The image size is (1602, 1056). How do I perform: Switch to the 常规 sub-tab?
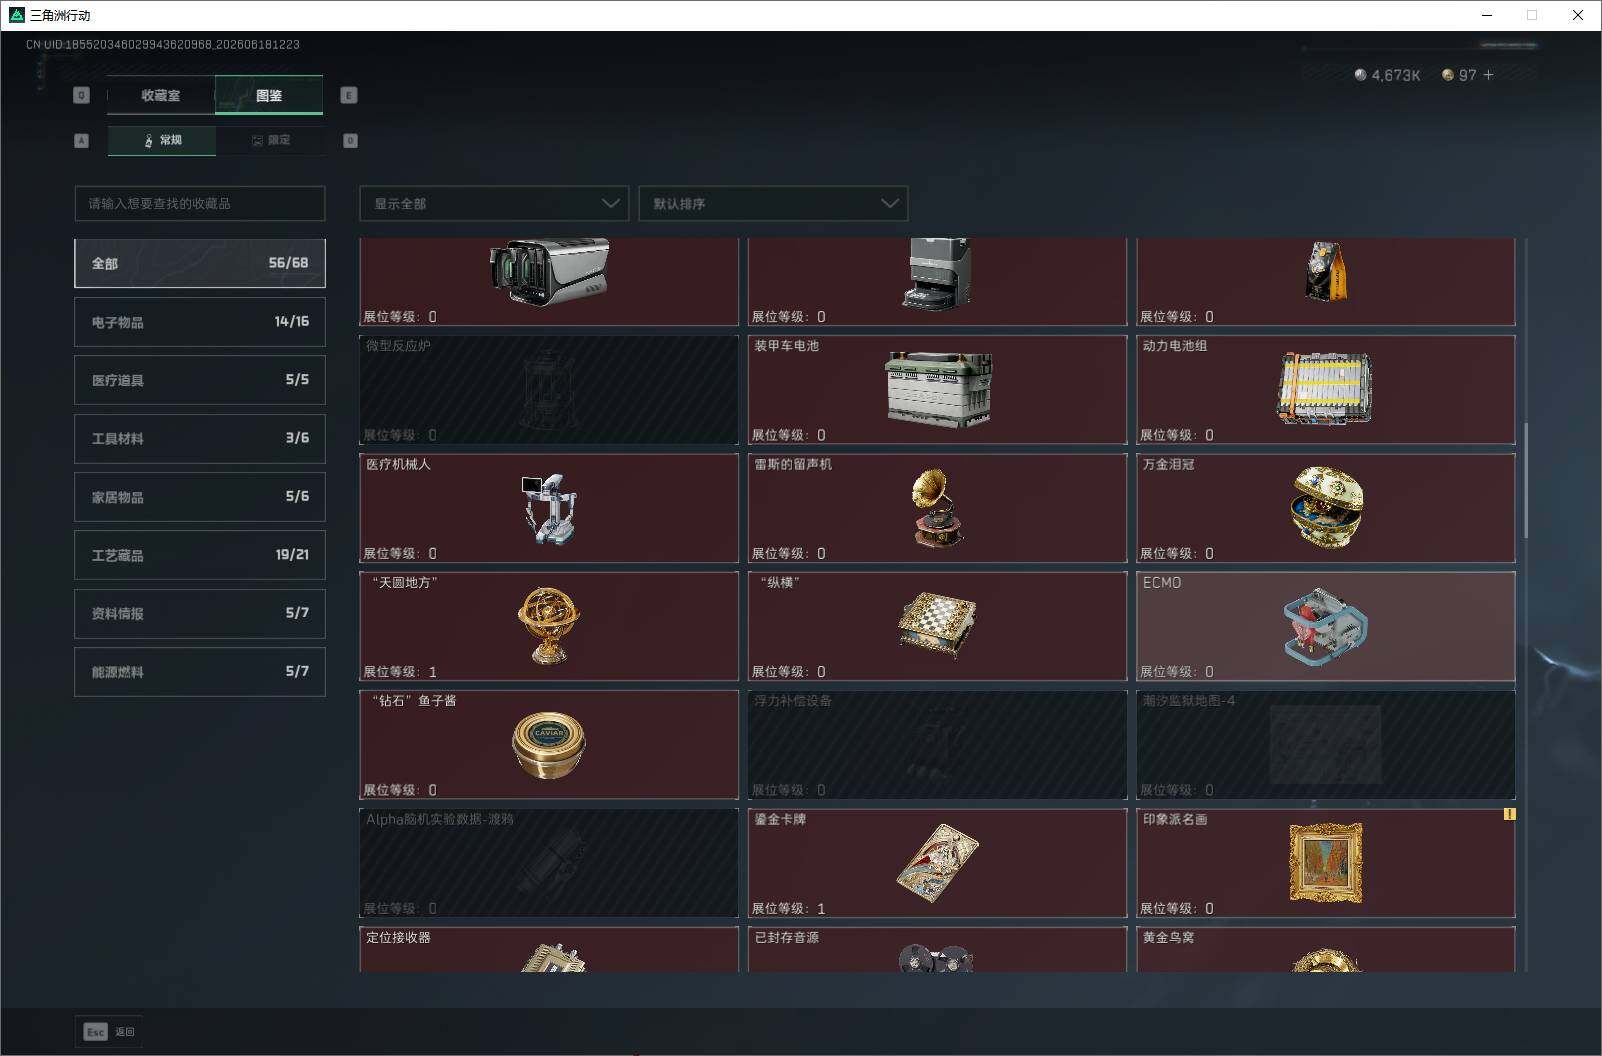click(162, 140)
